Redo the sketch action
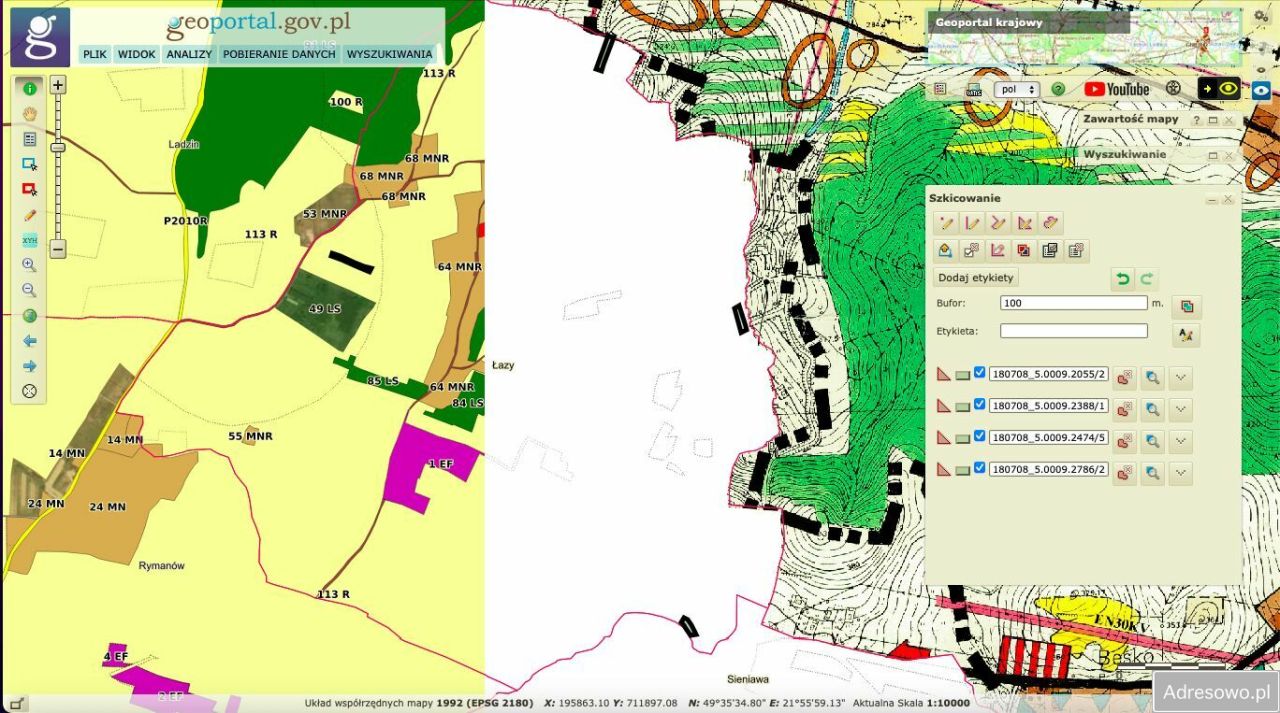Image resolution: width=1280 pixels, height=713 pixels. pyautogui.click(x=1147, y=279)
